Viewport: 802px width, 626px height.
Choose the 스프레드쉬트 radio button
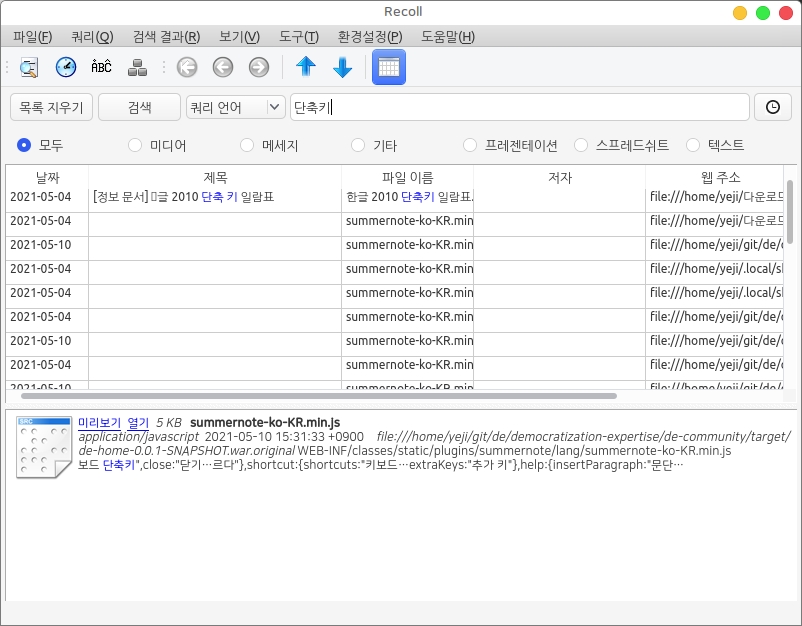[581, 145]
